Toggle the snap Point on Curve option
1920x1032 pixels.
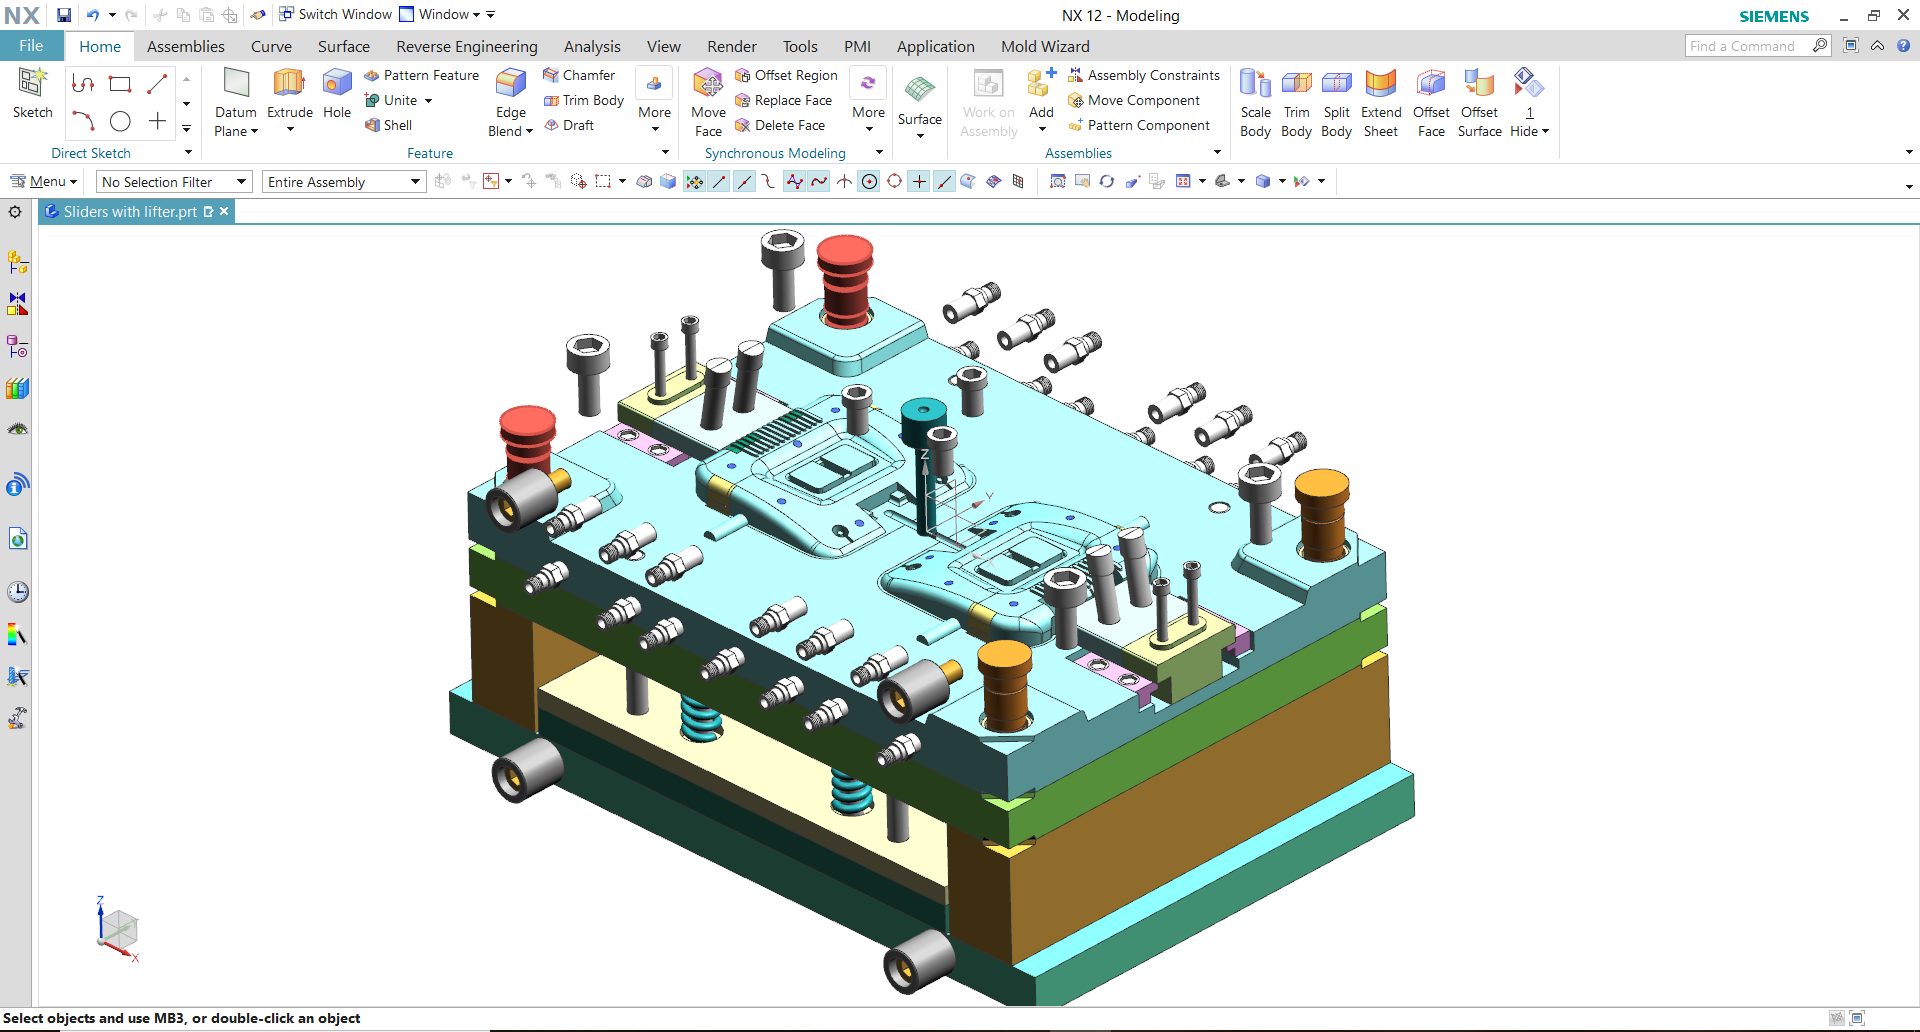[944, 181]
